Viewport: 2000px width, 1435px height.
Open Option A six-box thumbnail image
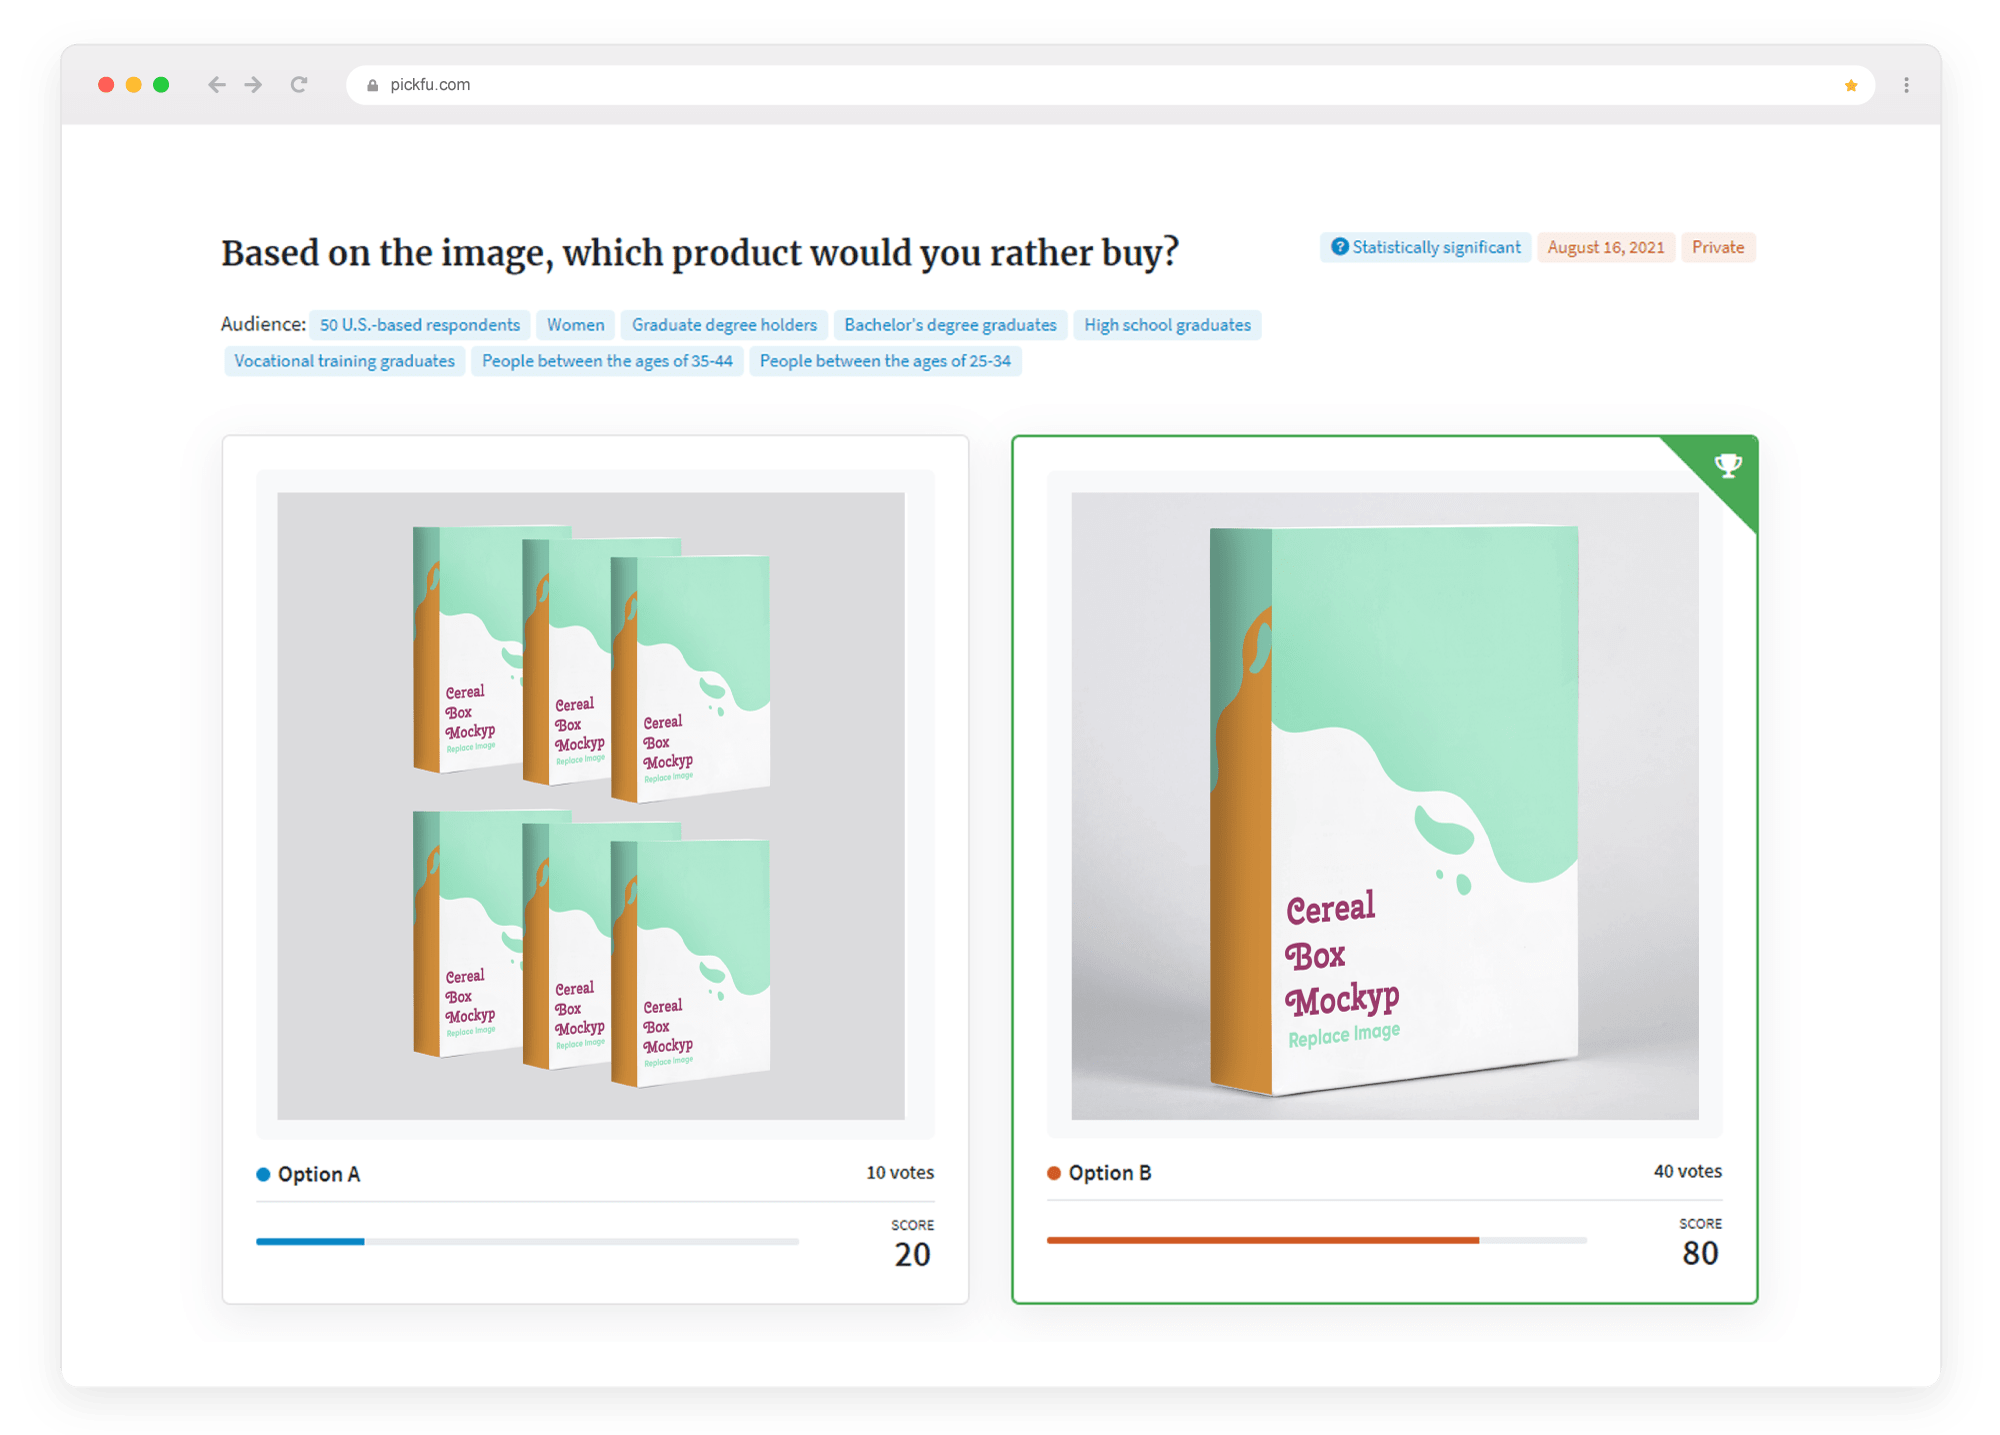point(591,805)
